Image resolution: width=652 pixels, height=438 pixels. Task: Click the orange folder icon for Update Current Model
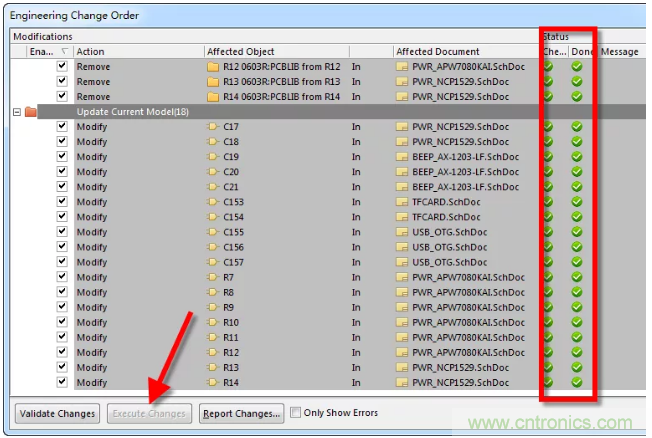tap(30, 112)
